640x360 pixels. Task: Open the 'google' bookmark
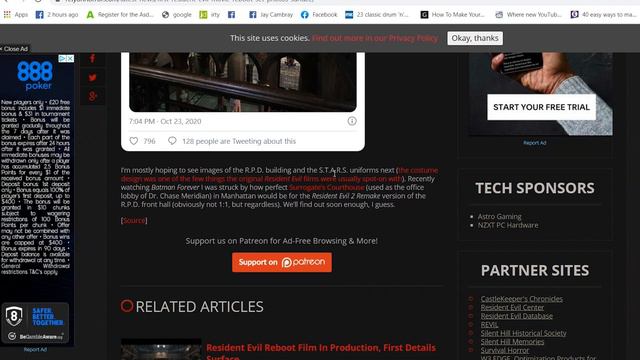click(176, 15)
